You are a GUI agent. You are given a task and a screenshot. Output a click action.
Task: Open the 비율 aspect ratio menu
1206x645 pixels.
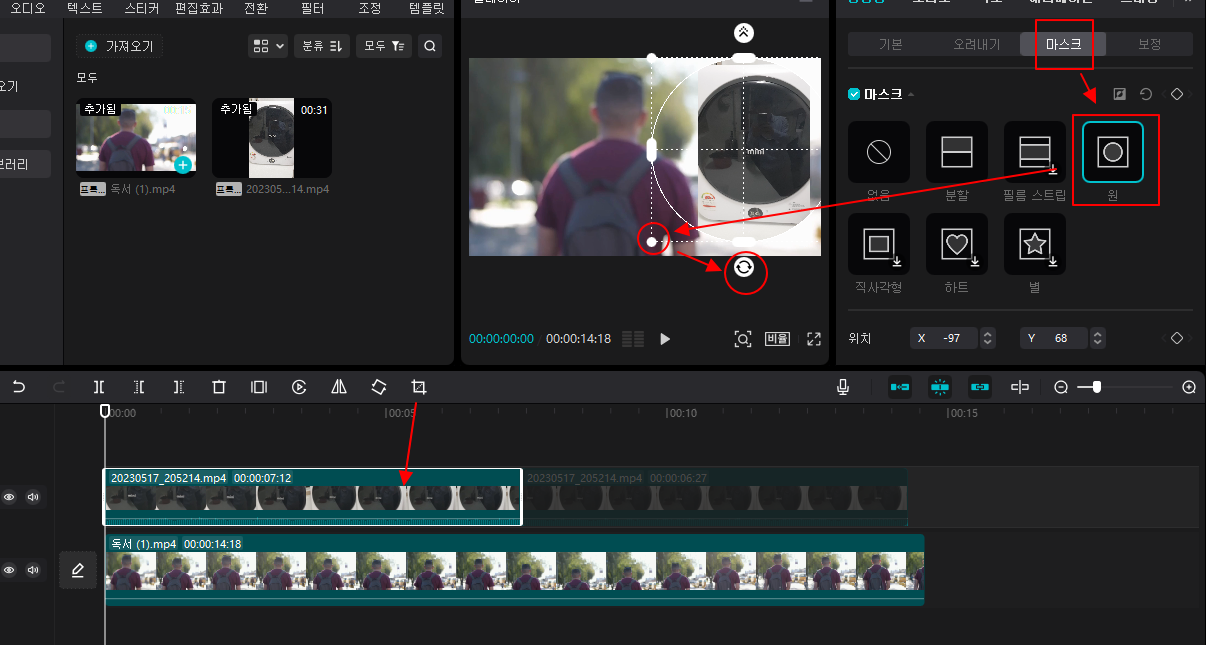click(778, 339)
